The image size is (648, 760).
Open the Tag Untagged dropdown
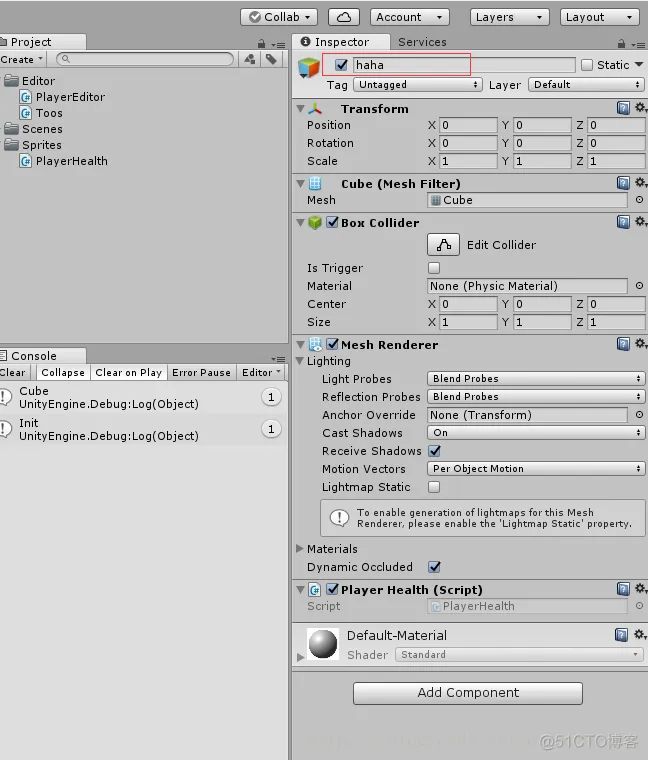418,85
